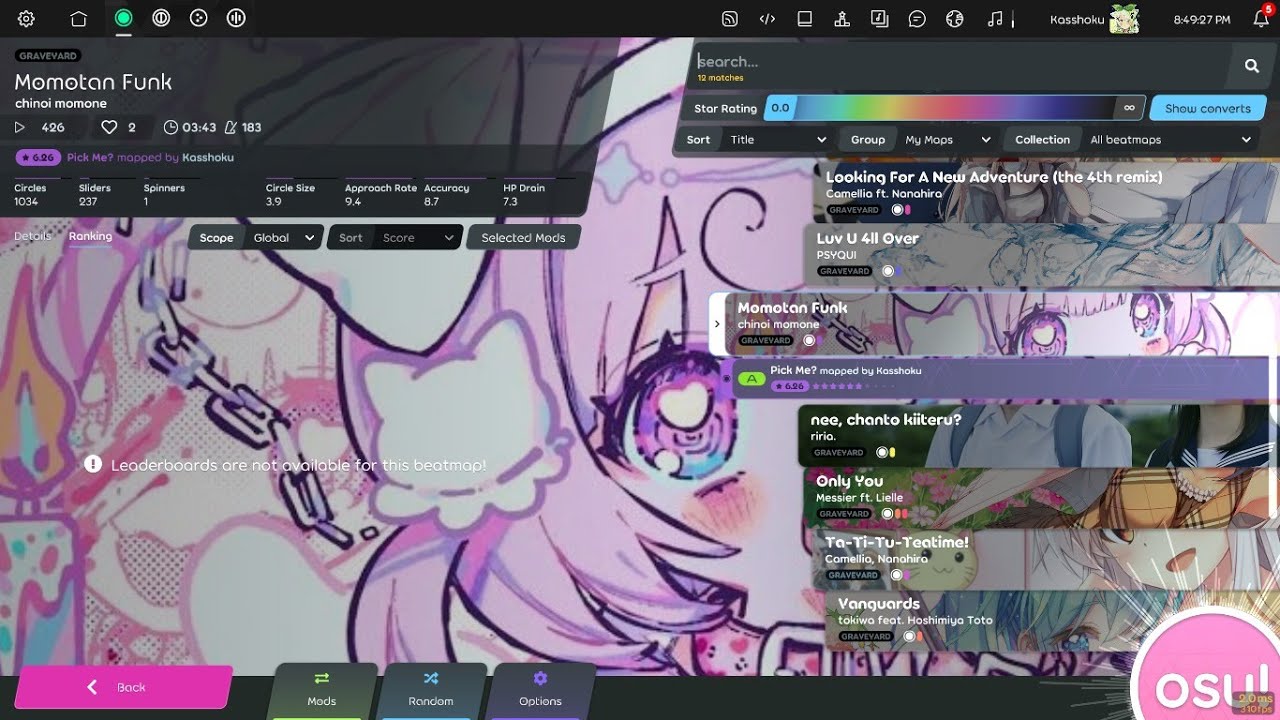Viewport: 1280px width, 720px height.
Task: Select nee, chanto kiiteru? beatmap
Action: tap(1040, 436)
